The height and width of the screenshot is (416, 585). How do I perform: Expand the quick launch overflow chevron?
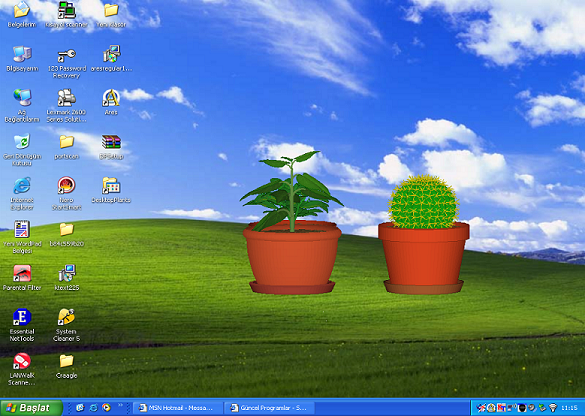click(x=120, y=405)
